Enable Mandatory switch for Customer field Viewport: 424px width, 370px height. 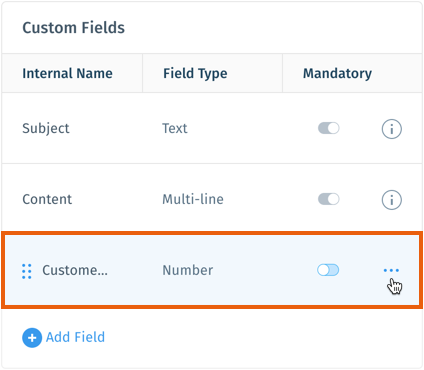pos(328,270)
